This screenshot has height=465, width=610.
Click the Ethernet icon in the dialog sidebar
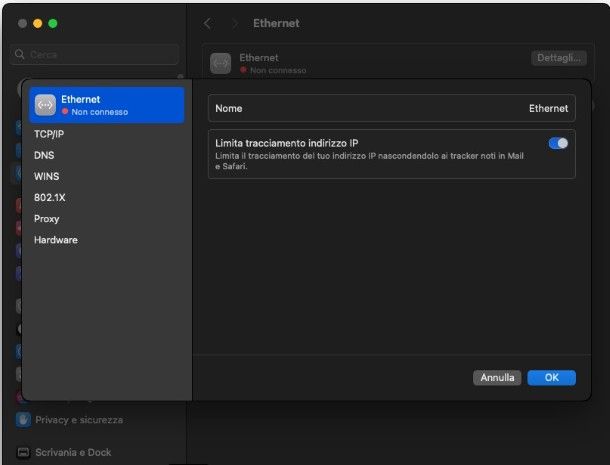(45, 105)
